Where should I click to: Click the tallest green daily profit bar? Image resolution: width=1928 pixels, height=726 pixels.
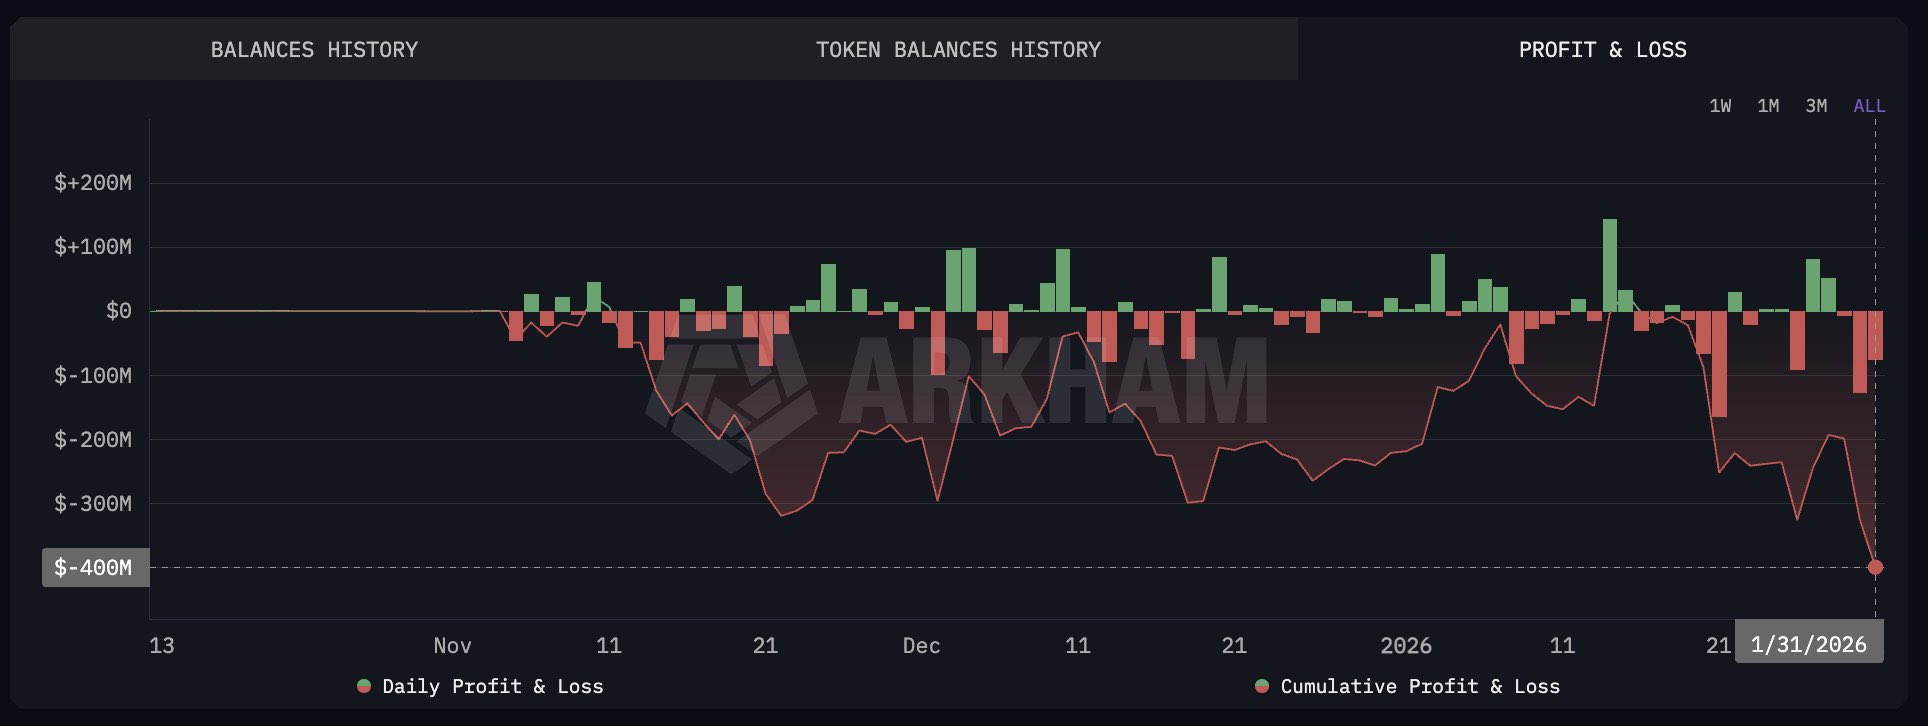[x=1609, y=265]
